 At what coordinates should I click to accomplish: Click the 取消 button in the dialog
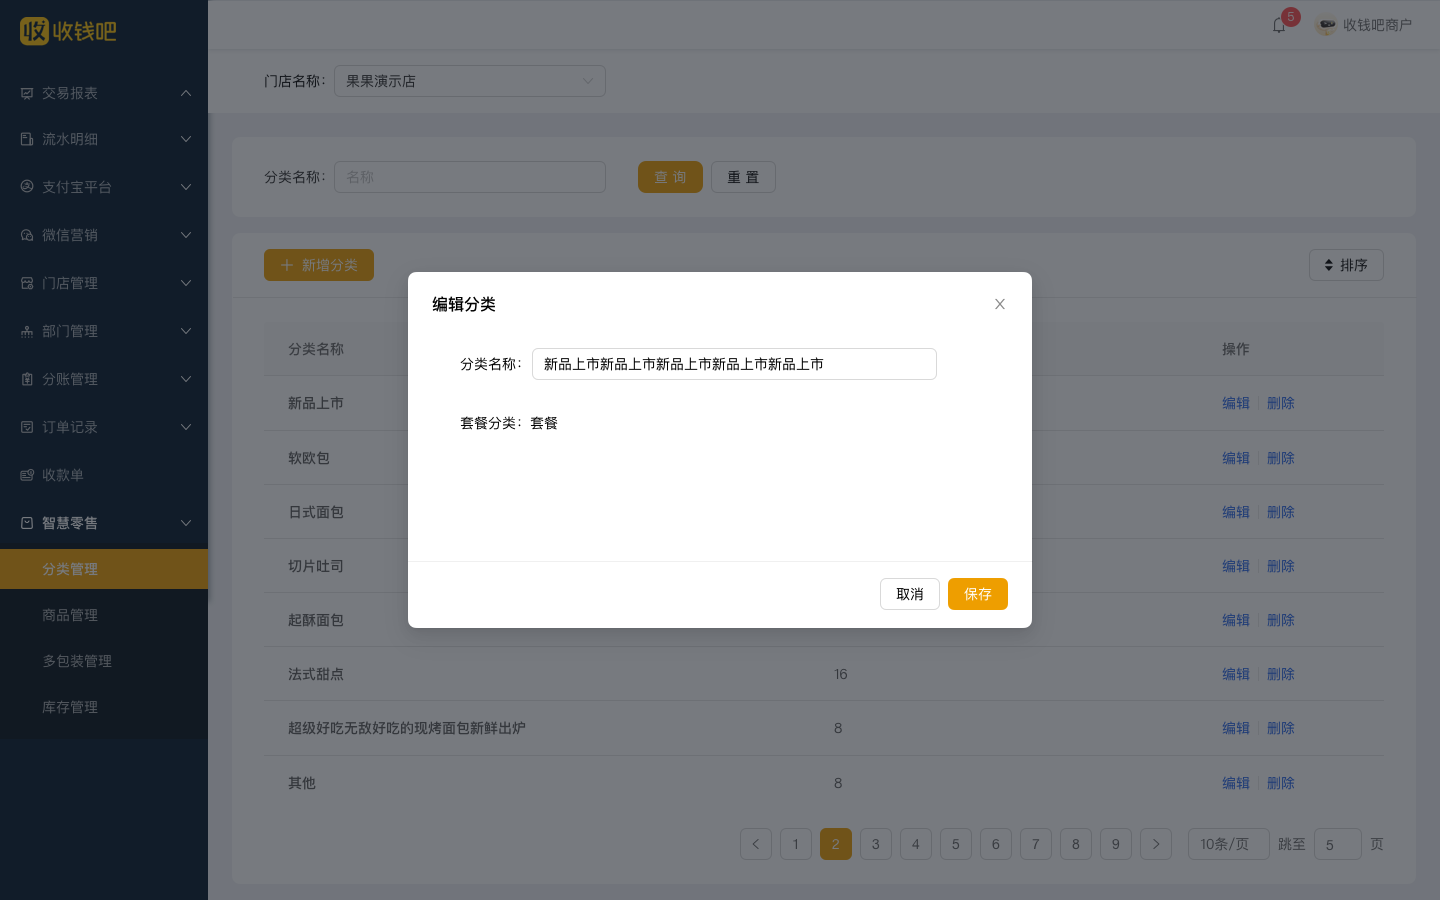pyautogui.click(x=910, y=594)
